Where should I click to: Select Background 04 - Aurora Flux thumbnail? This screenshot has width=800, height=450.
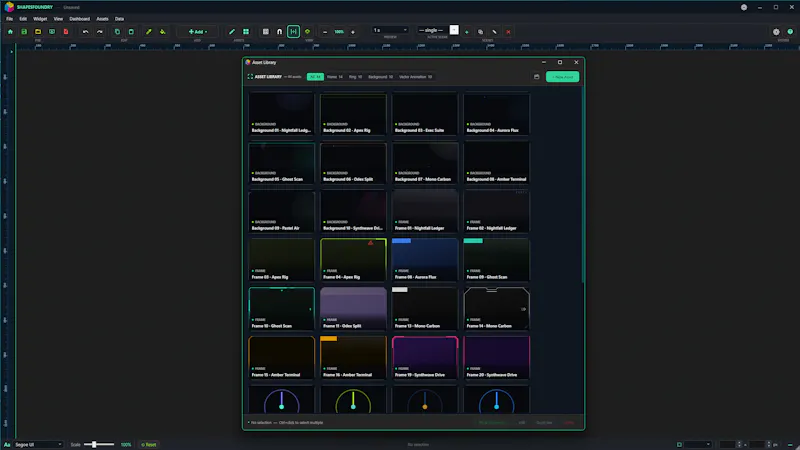tap(496, 113)
